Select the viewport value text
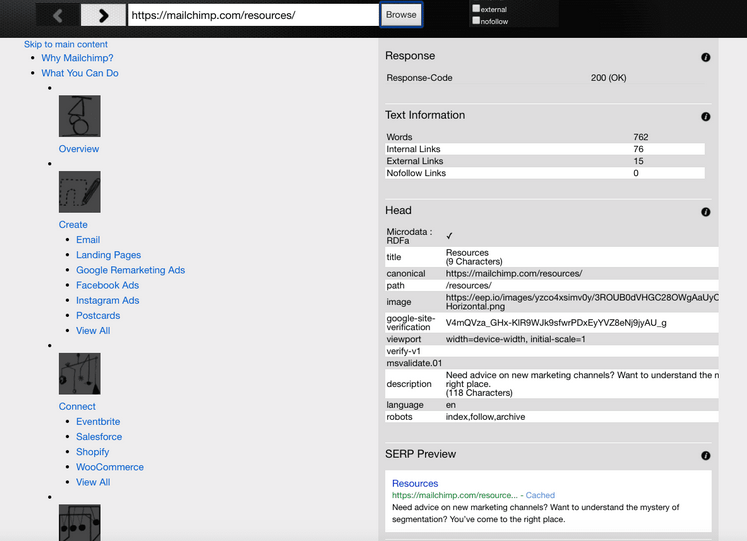 point(515,339)
